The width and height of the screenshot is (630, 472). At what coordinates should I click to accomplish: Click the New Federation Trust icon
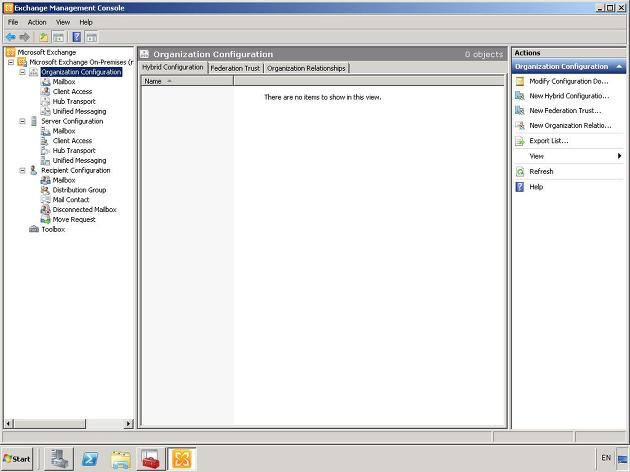click(x=520, y=110)
